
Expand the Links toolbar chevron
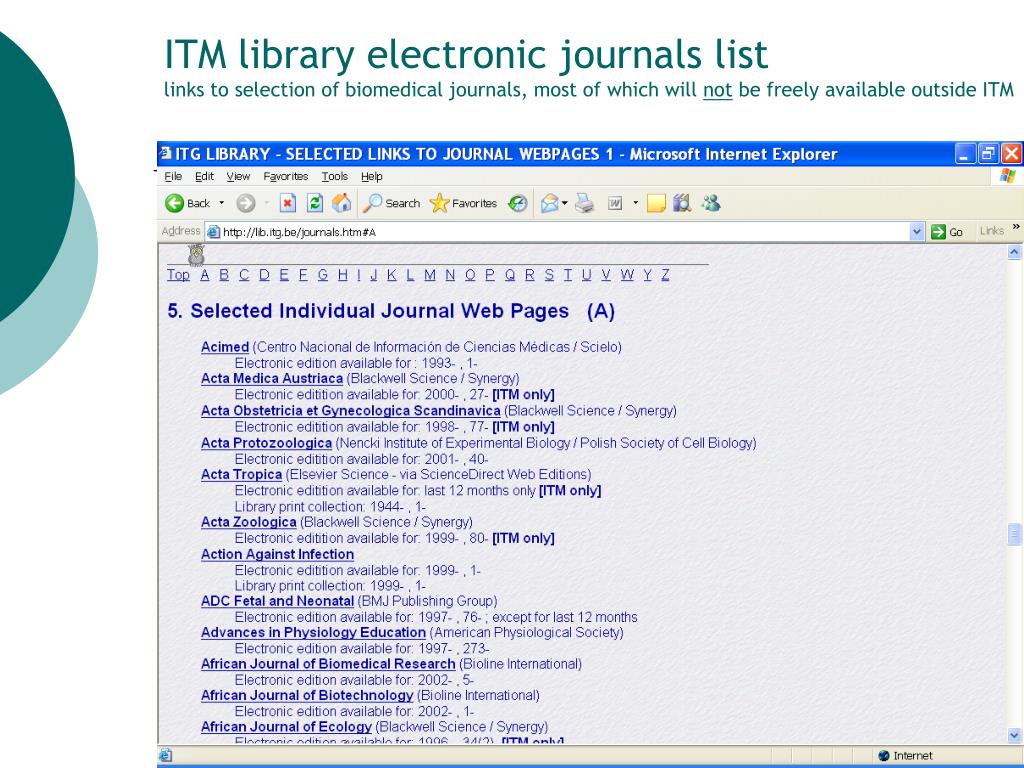[1016, 228]
